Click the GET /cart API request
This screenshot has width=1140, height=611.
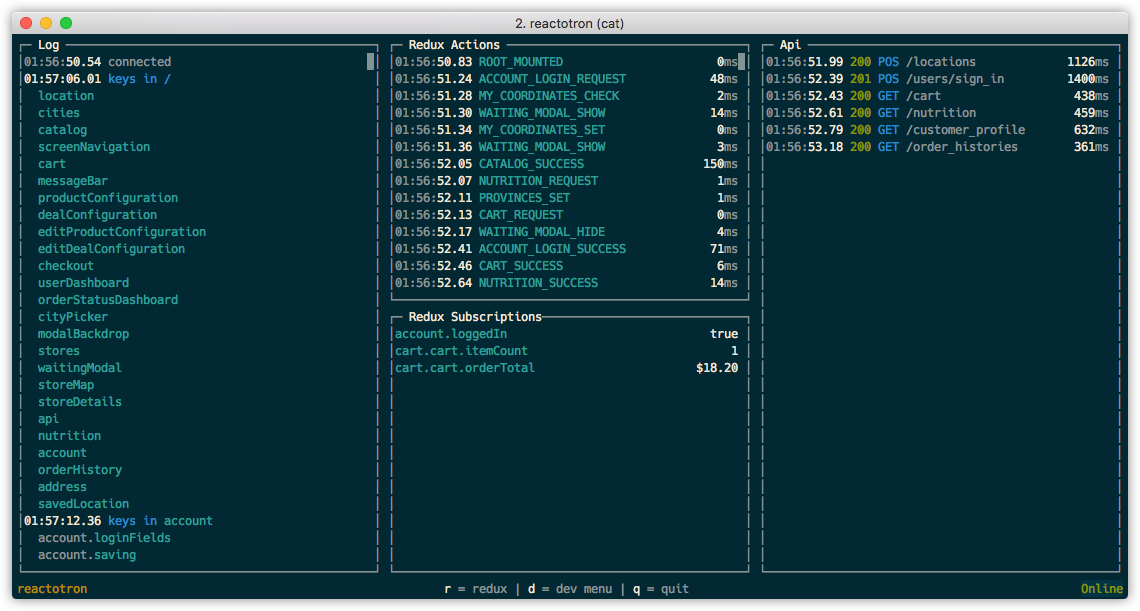937,96
